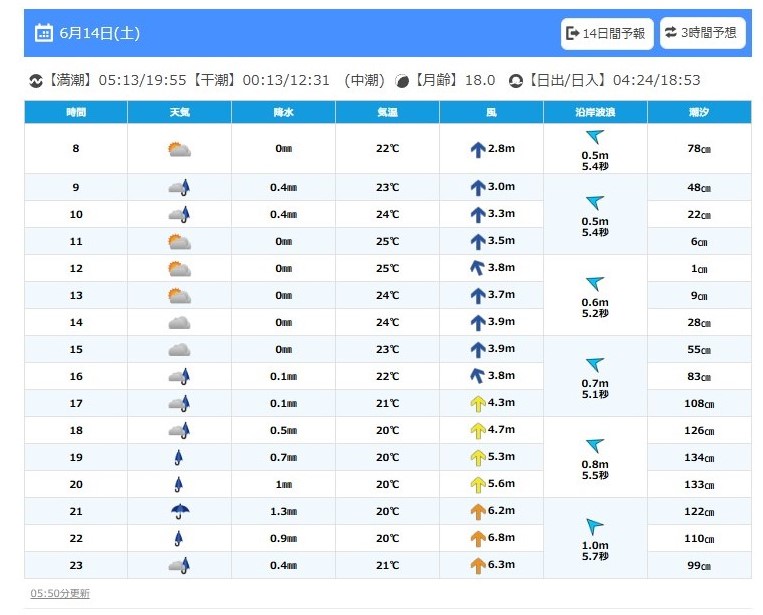Viewport: 763px width, 615px height.
Task: Click the 99cm tide value
Action: click(x=699, y=565)
